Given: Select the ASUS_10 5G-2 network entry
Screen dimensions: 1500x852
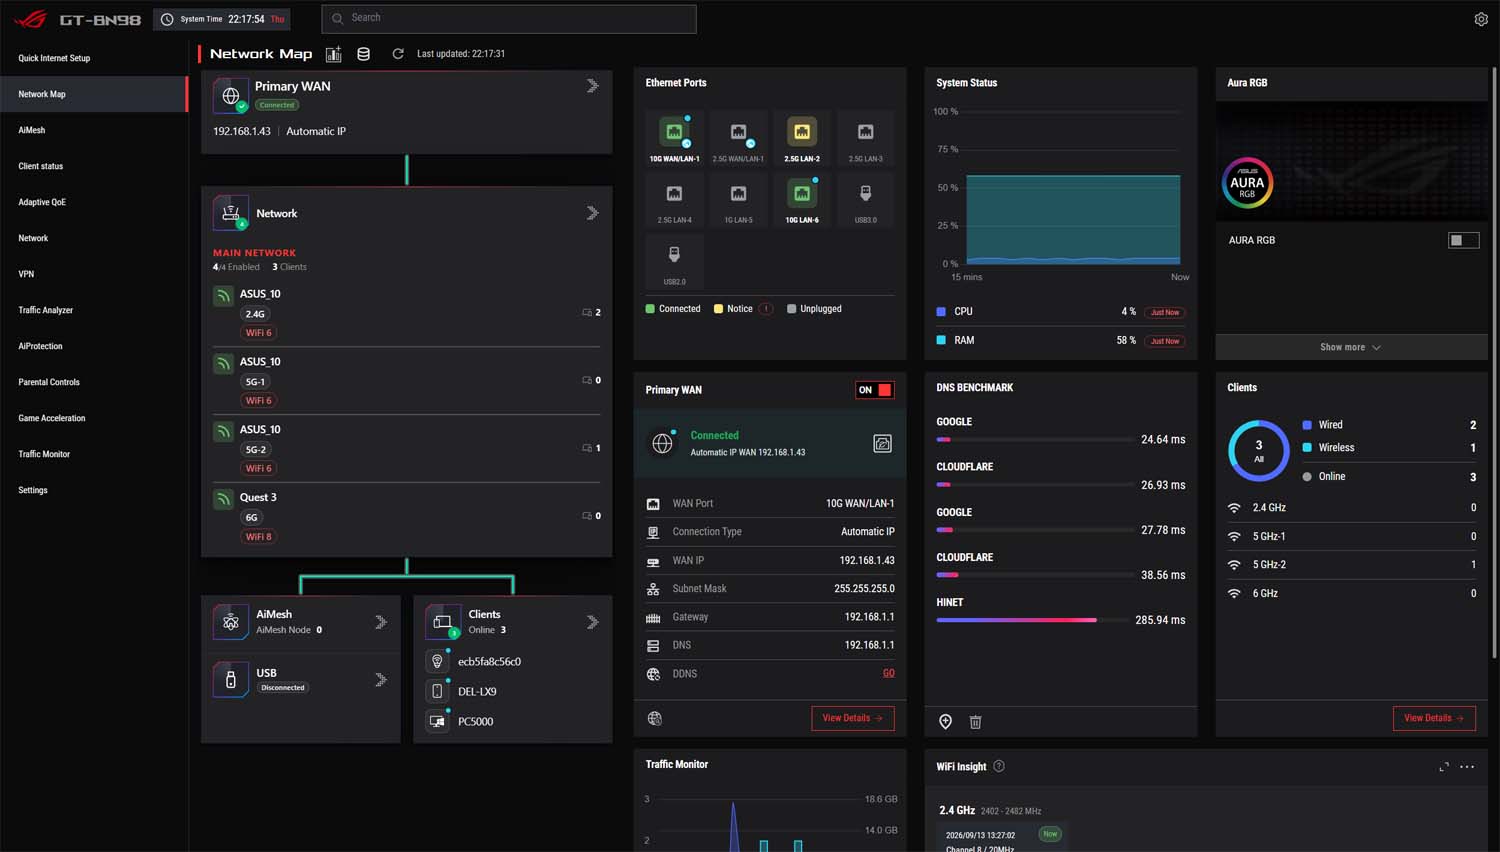Looking at the screenshot, I should pyautogui.click(x=407, y=449).
